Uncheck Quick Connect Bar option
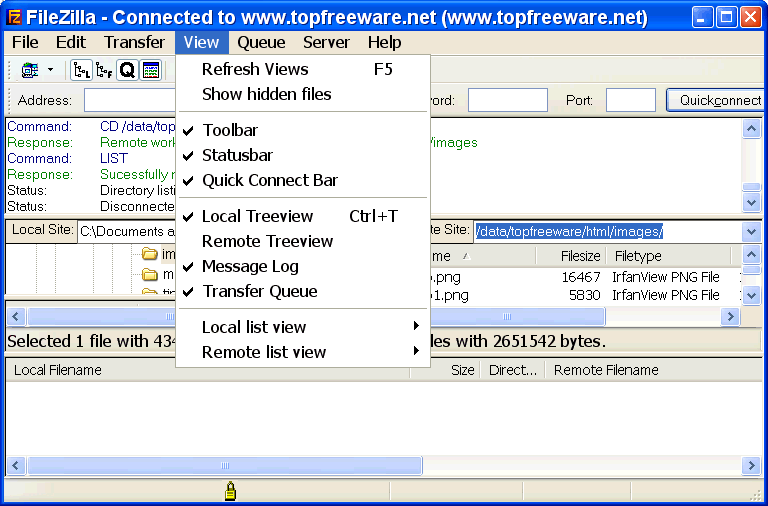Viewport: 768px width, 506px height. pos(303,180)
